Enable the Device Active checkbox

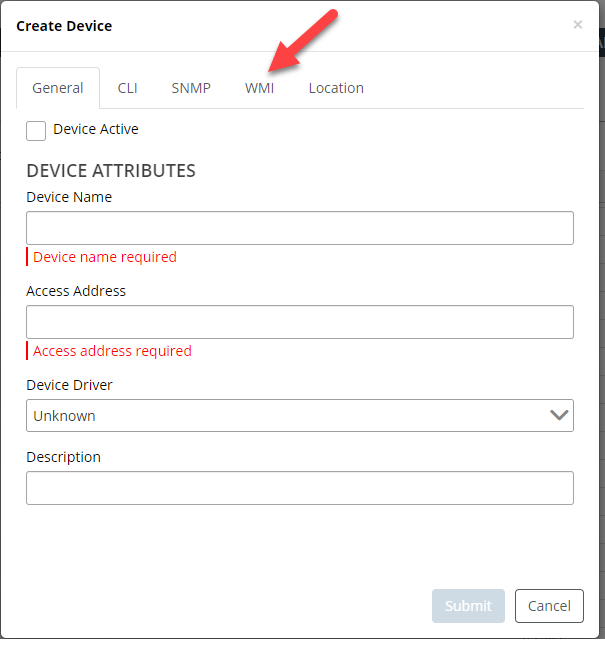point(36,131)
